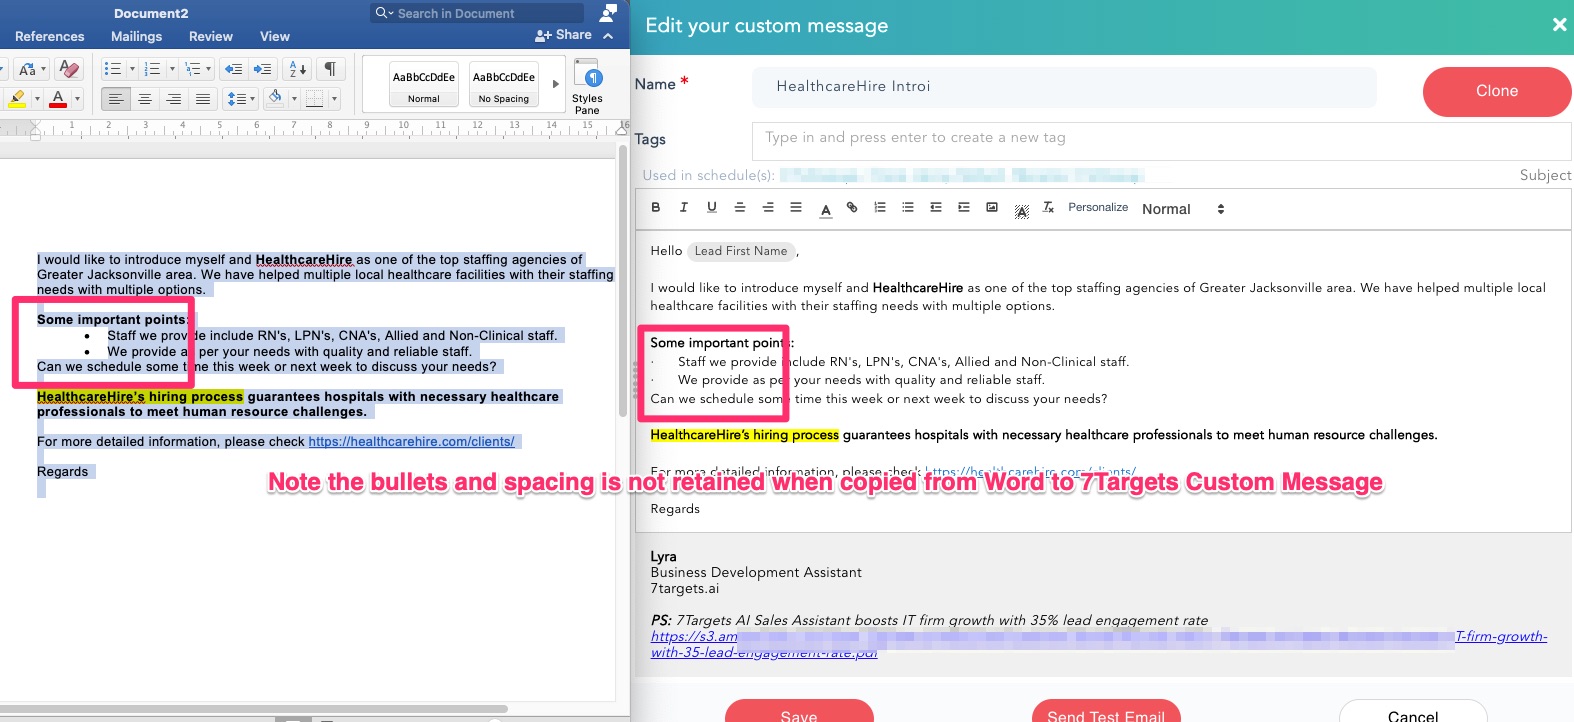The image size is (1574, 722).
Task: Toggle underline in the message editor
Action: click(712, 208)
